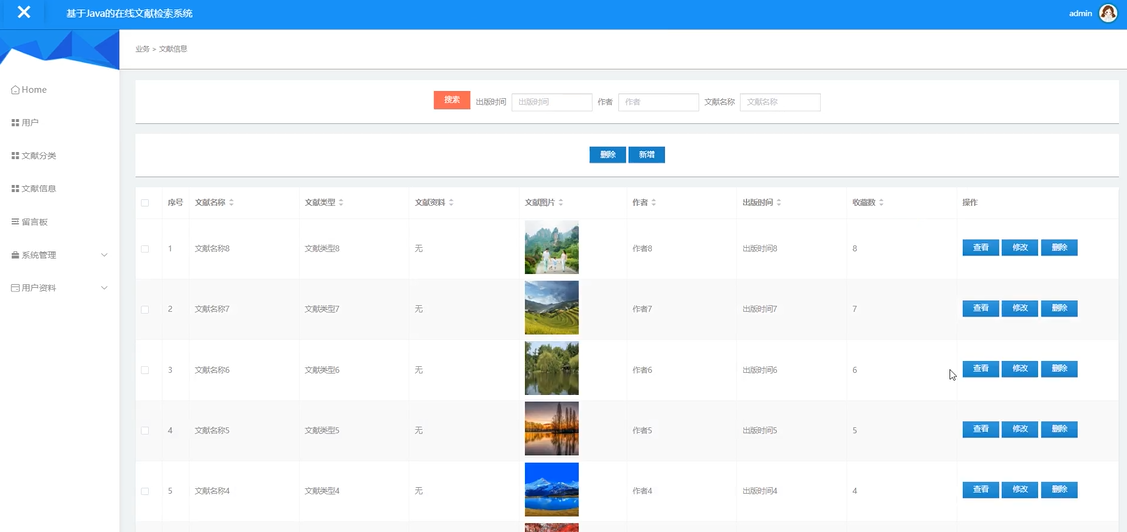Click 查看 for 文献名称4
1127x532 pixels.
(x=980, y=490)
